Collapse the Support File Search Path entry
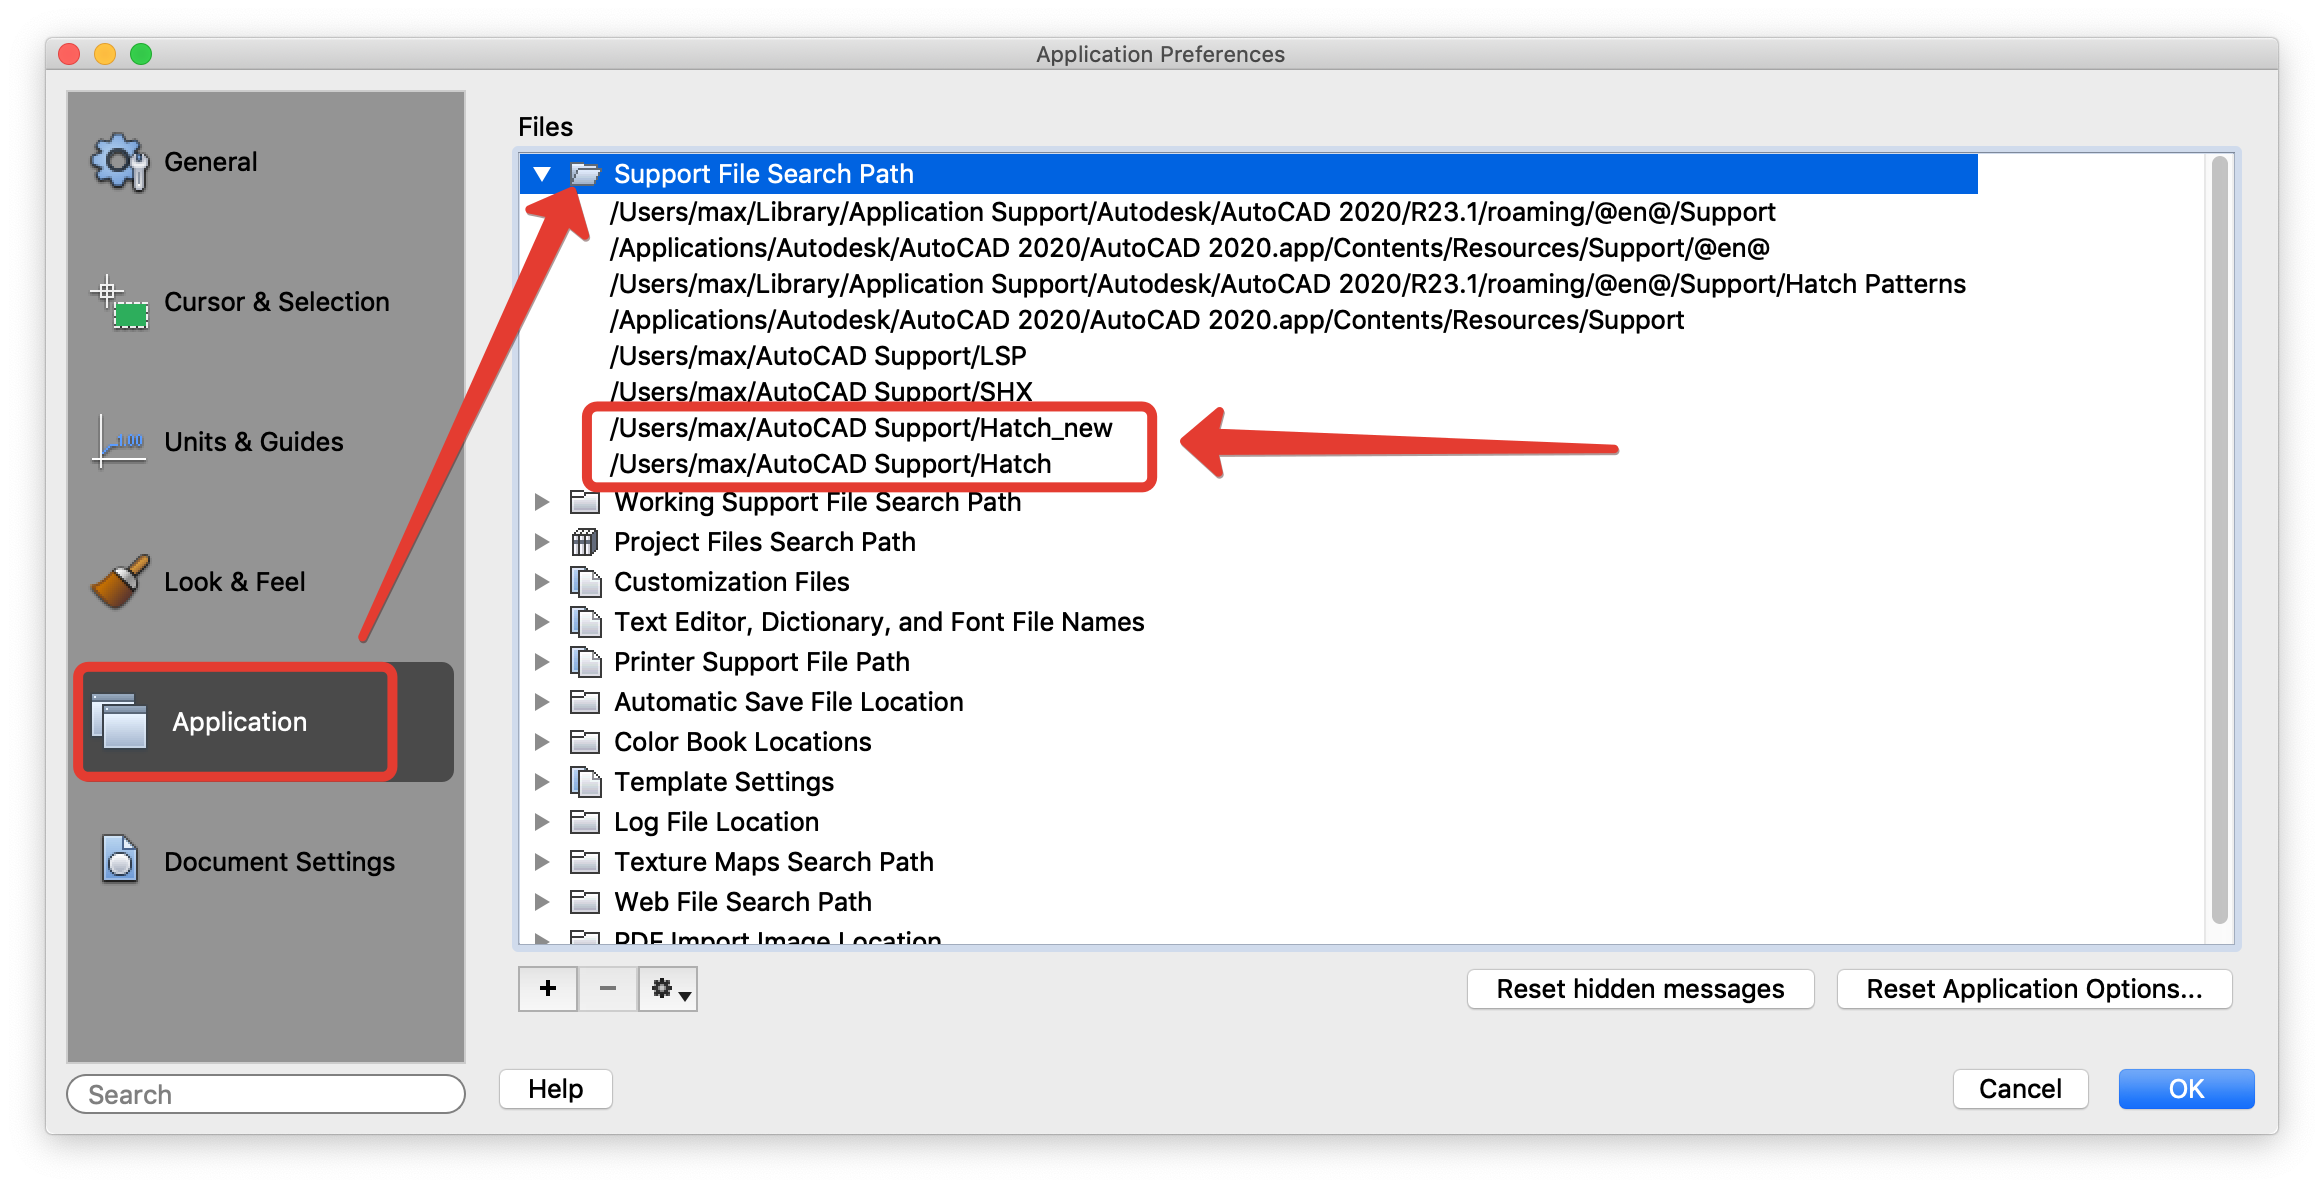 point(543,173)
